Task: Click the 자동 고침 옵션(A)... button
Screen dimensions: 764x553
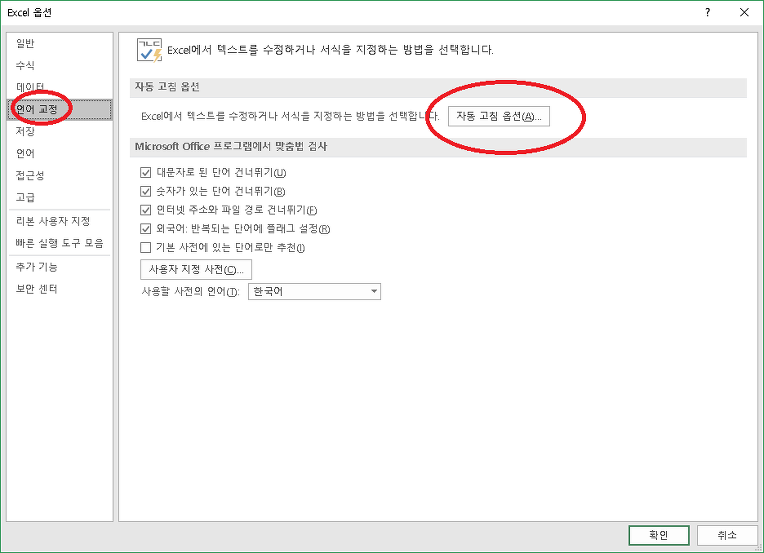Action: pyautogui.click(x=498, y=116)
